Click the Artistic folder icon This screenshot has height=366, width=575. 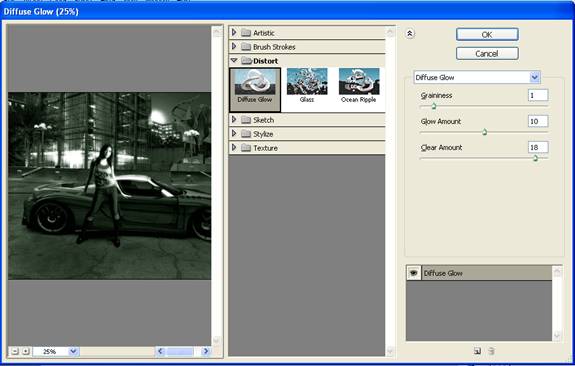[x=246, y=33]
